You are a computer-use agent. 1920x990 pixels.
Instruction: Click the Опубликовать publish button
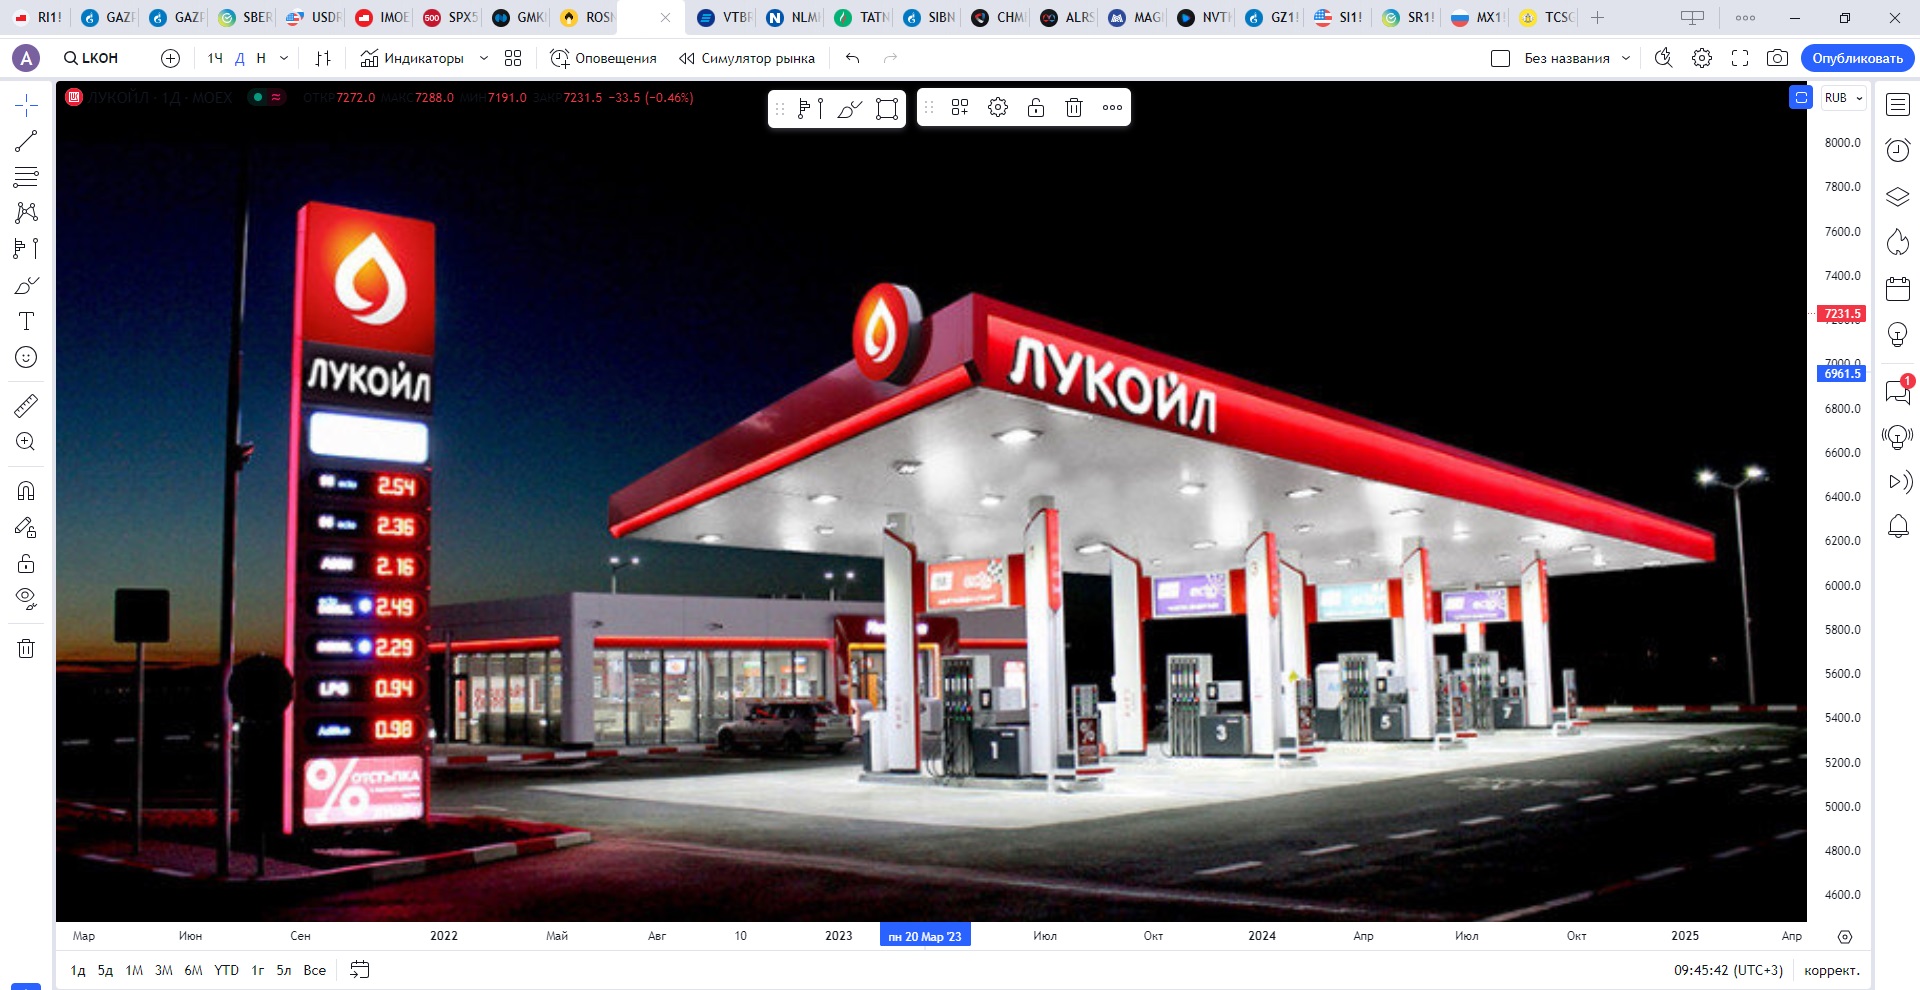(1857, 58)
